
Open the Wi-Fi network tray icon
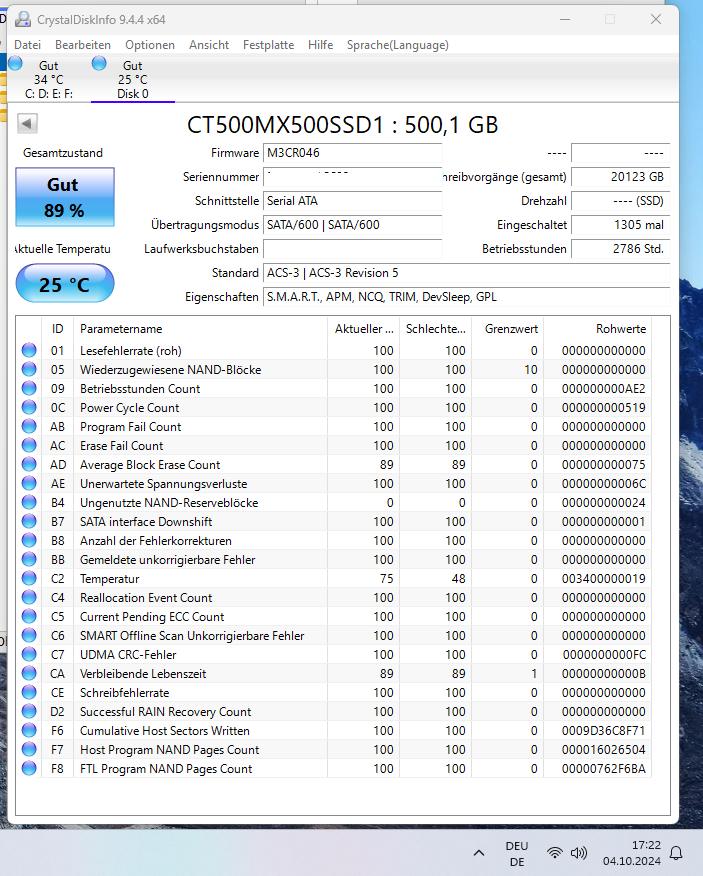point(554,853)
